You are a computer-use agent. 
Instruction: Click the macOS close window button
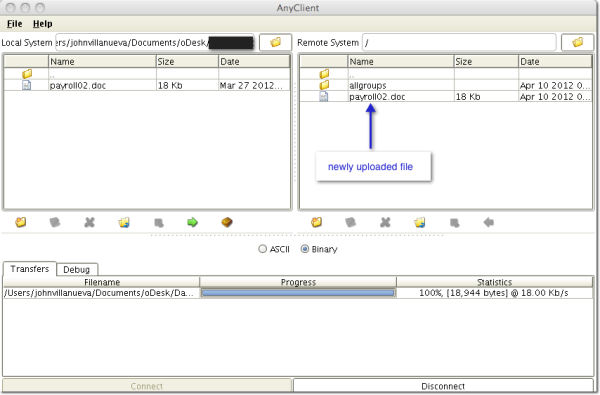point(11,8)
